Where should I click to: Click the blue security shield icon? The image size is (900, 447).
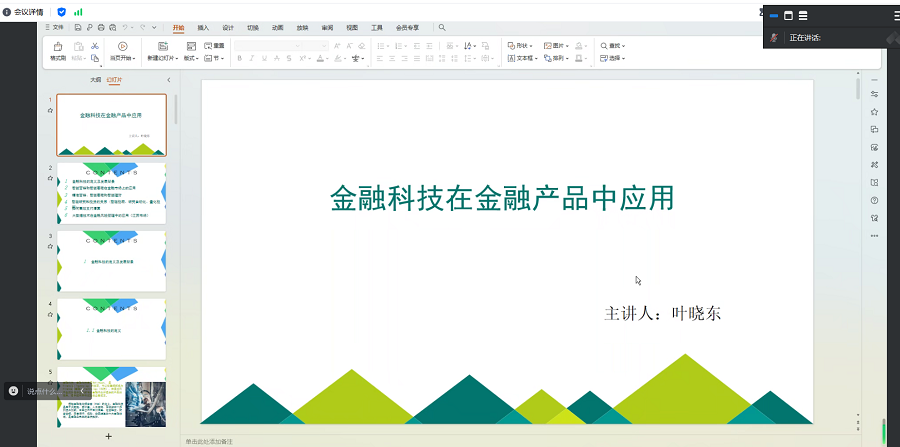point(62,11)
